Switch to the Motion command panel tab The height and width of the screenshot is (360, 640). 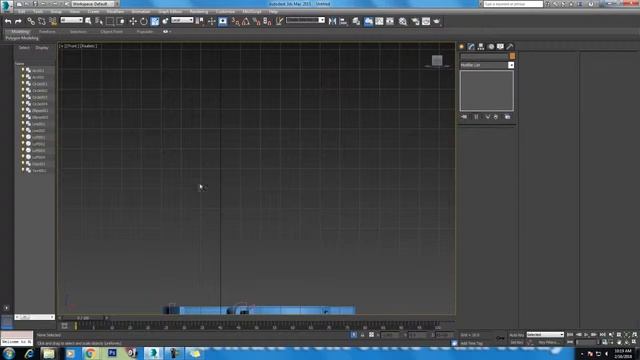(491, 47)
